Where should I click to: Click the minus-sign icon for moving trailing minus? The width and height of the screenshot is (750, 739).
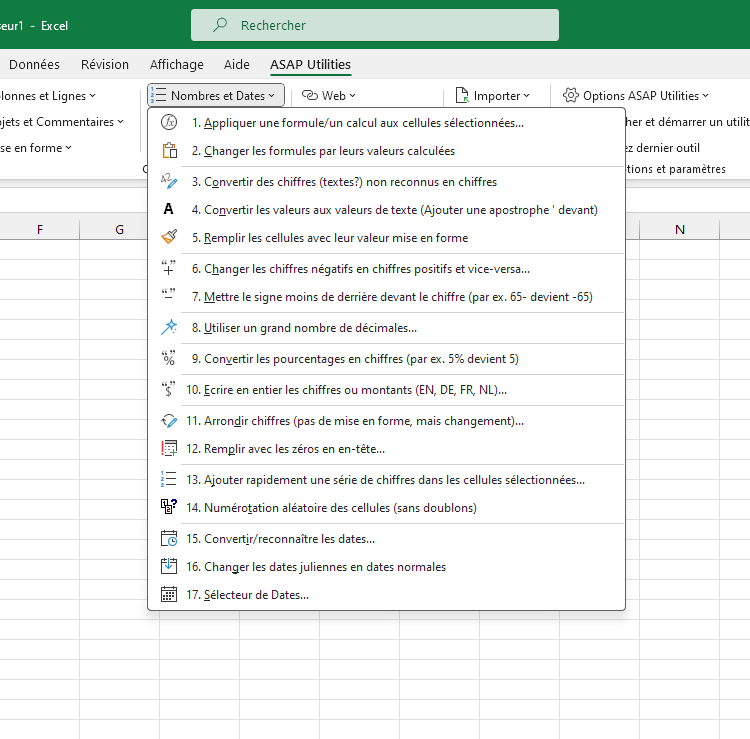click(168, 295)
